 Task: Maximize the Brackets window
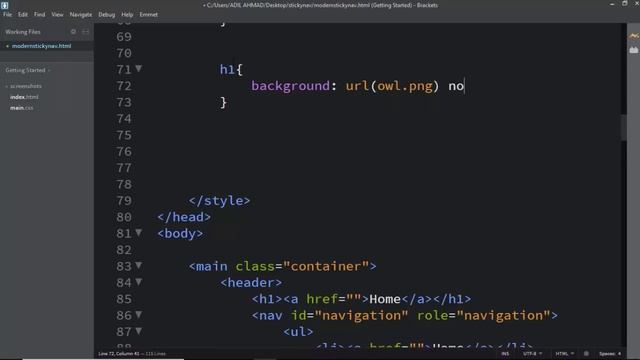624,4
